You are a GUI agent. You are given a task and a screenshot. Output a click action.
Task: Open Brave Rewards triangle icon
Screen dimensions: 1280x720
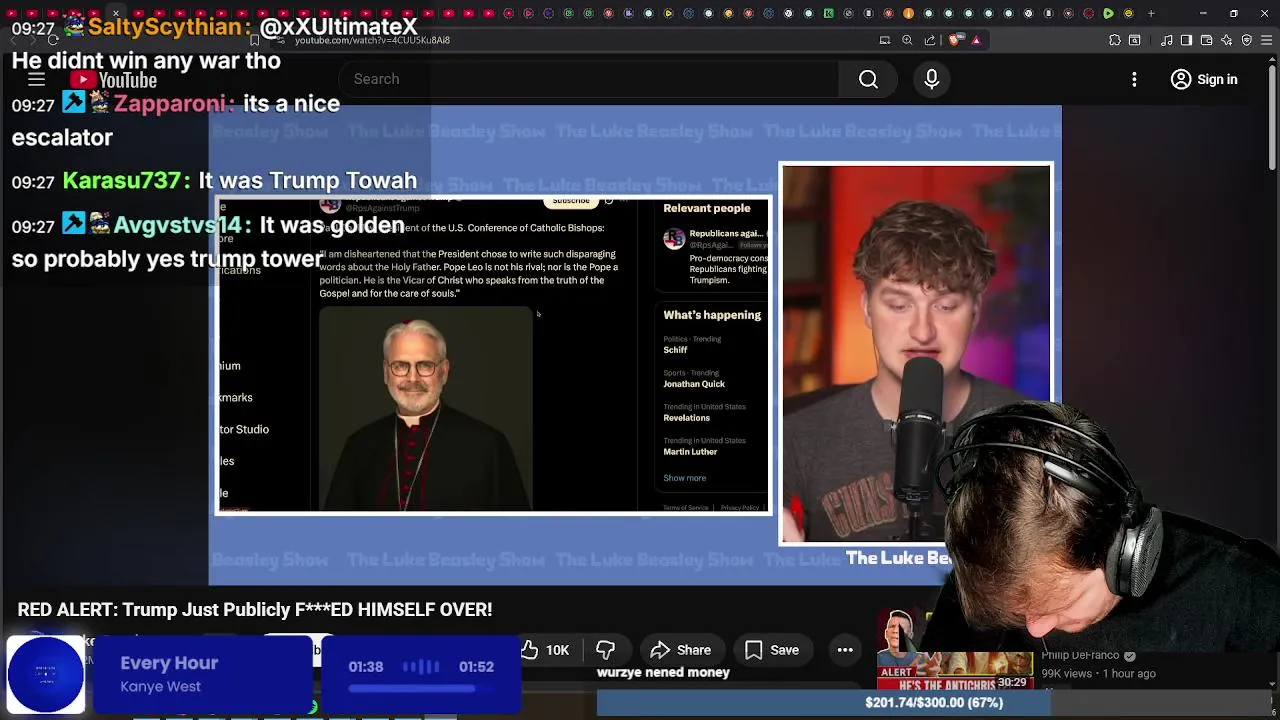pos(976,40)
